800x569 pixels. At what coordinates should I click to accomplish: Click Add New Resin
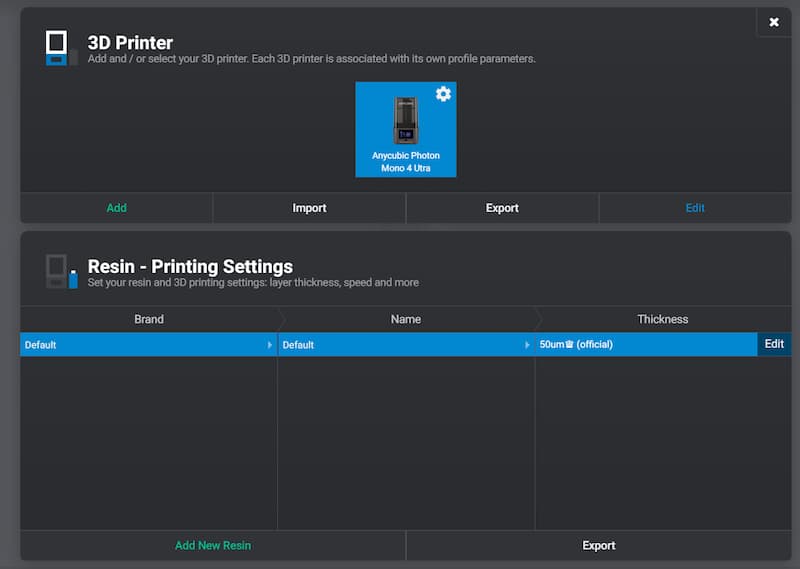tap(213, 546)
